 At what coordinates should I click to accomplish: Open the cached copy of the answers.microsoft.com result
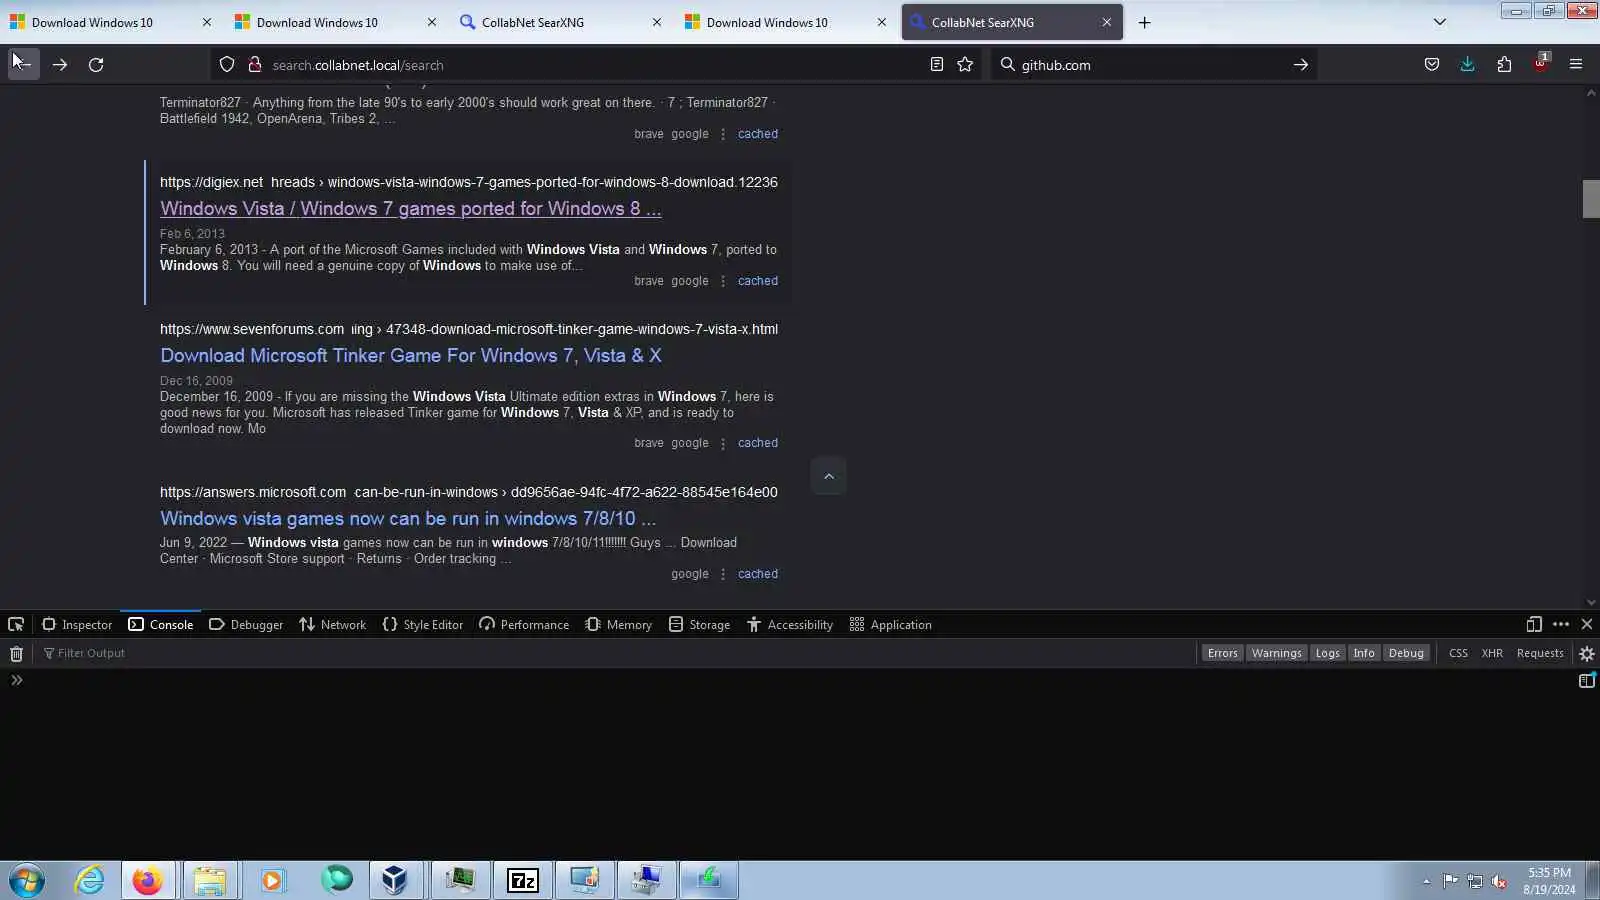coord(758,574)
